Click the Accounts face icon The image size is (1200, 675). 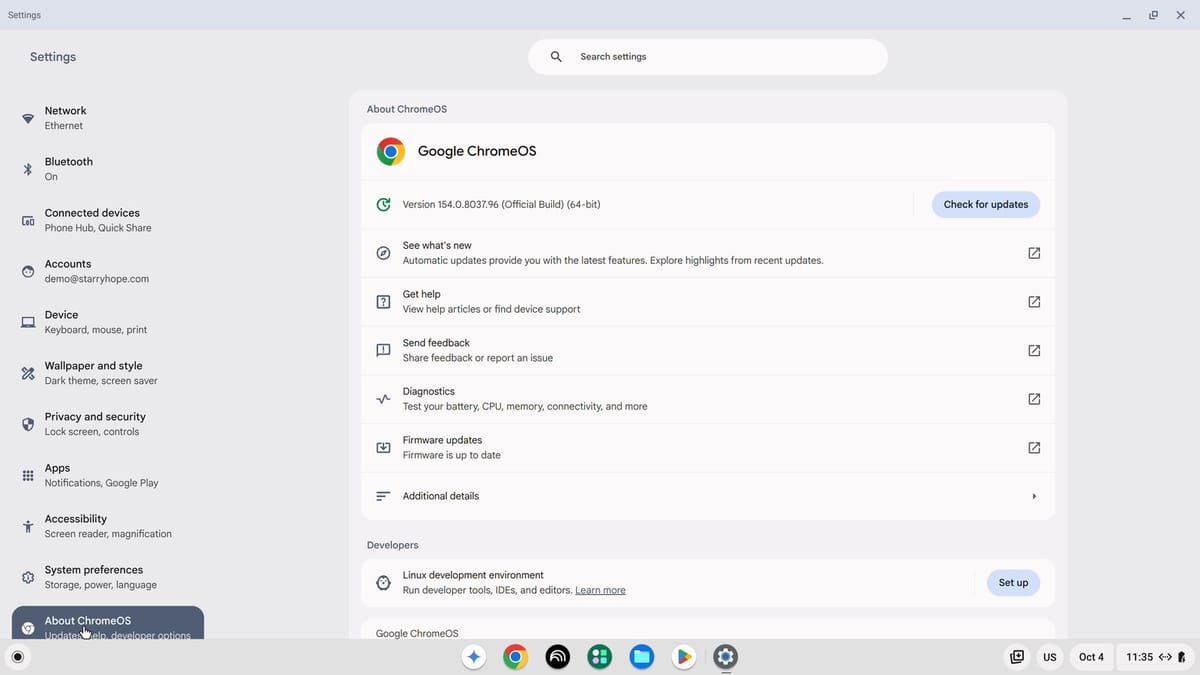pyautogui.click(x=28, y=271)
